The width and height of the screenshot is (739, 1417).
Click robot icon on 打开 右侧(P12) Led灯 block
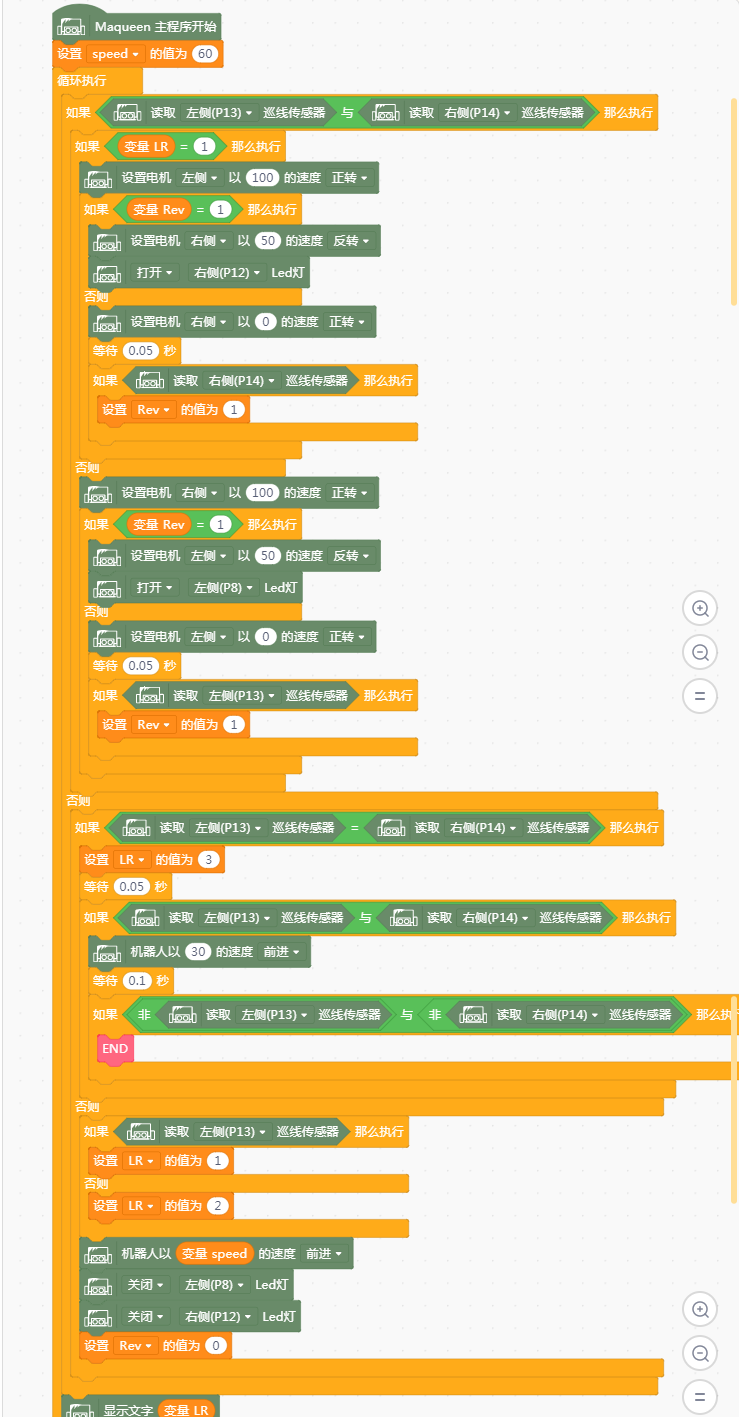(x=108, y=273)
